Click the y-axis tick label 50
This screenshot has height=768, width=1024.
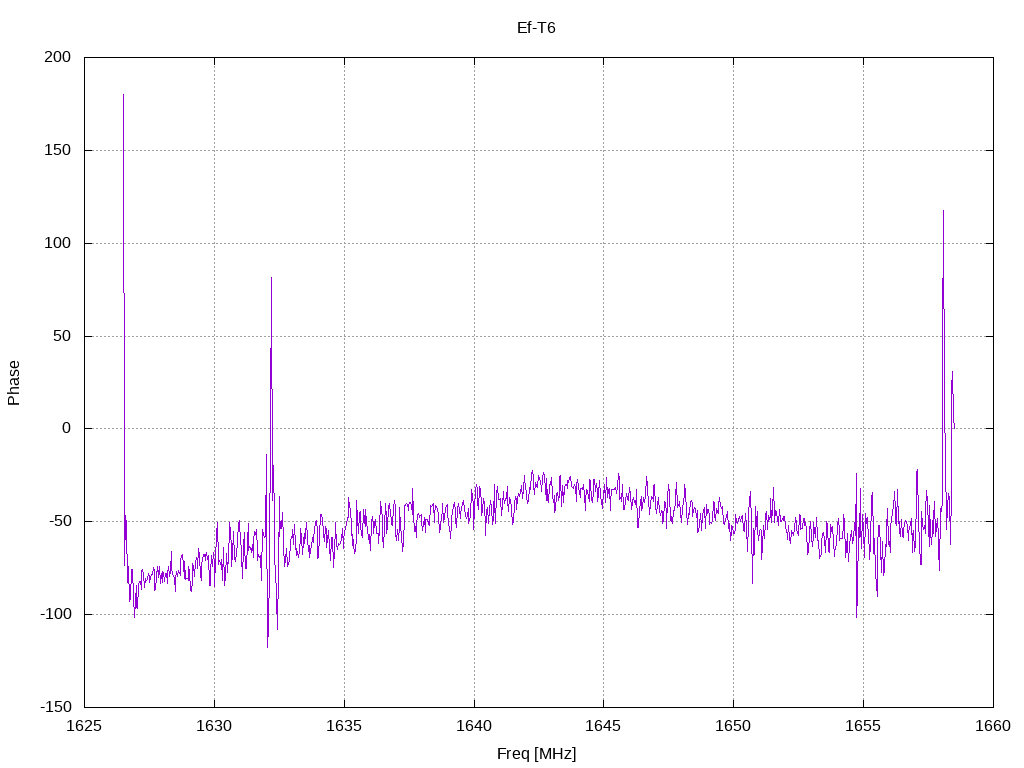(62, 336)
